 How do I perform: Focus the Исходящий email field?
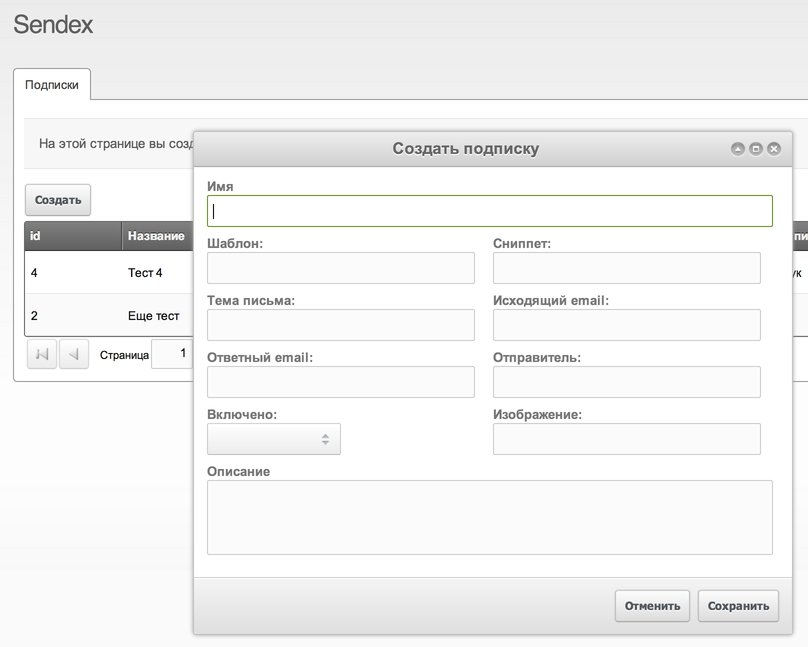coord(626,325)
